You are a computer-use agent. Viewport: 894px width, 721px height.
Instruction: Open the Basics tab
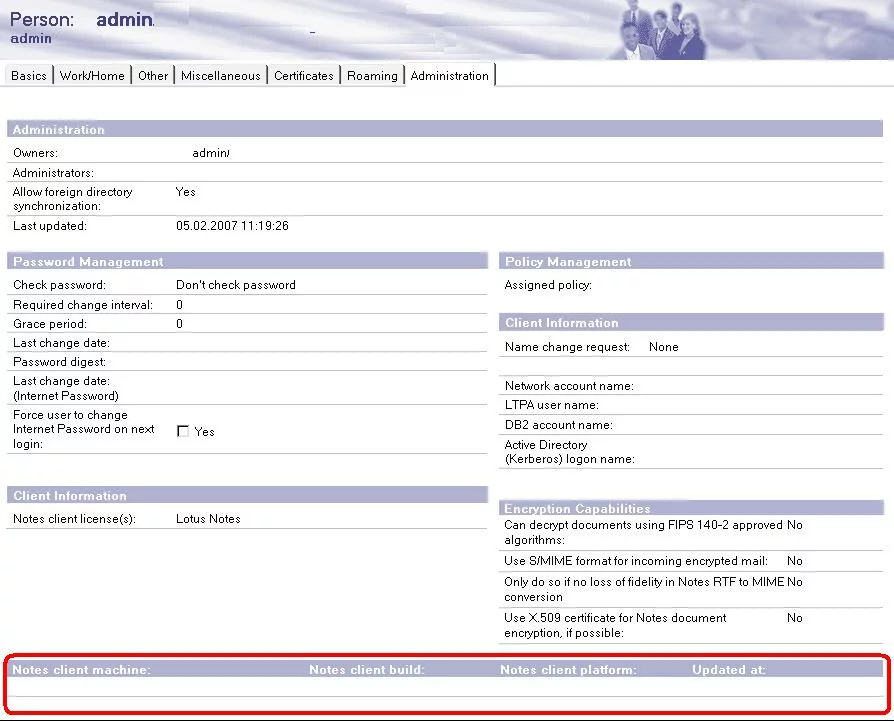29,76
